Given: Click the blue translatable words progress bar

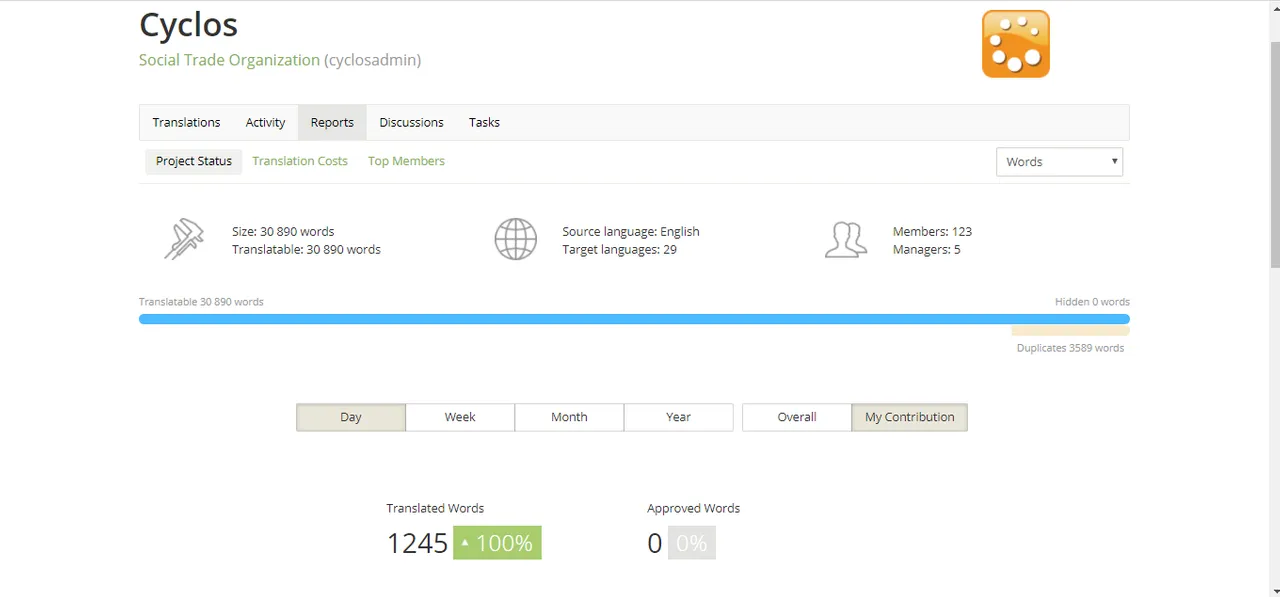Looking at the screenshot, I should (634, 319).
